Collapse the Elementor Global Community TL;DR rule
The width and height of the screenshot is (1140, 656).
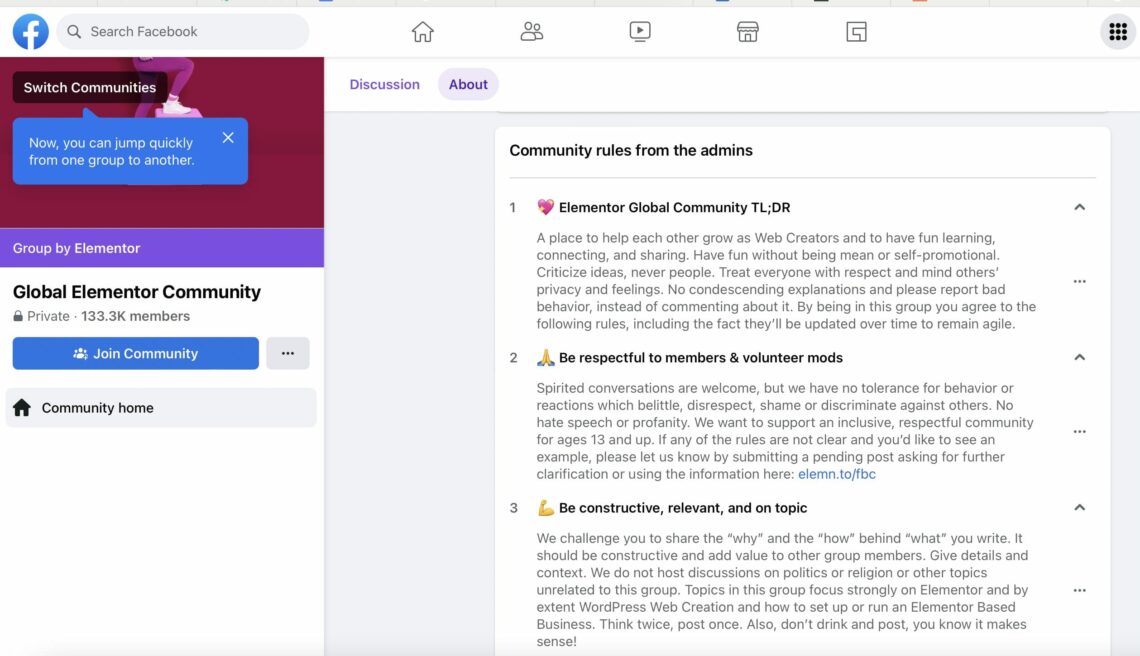[1079, 207]
